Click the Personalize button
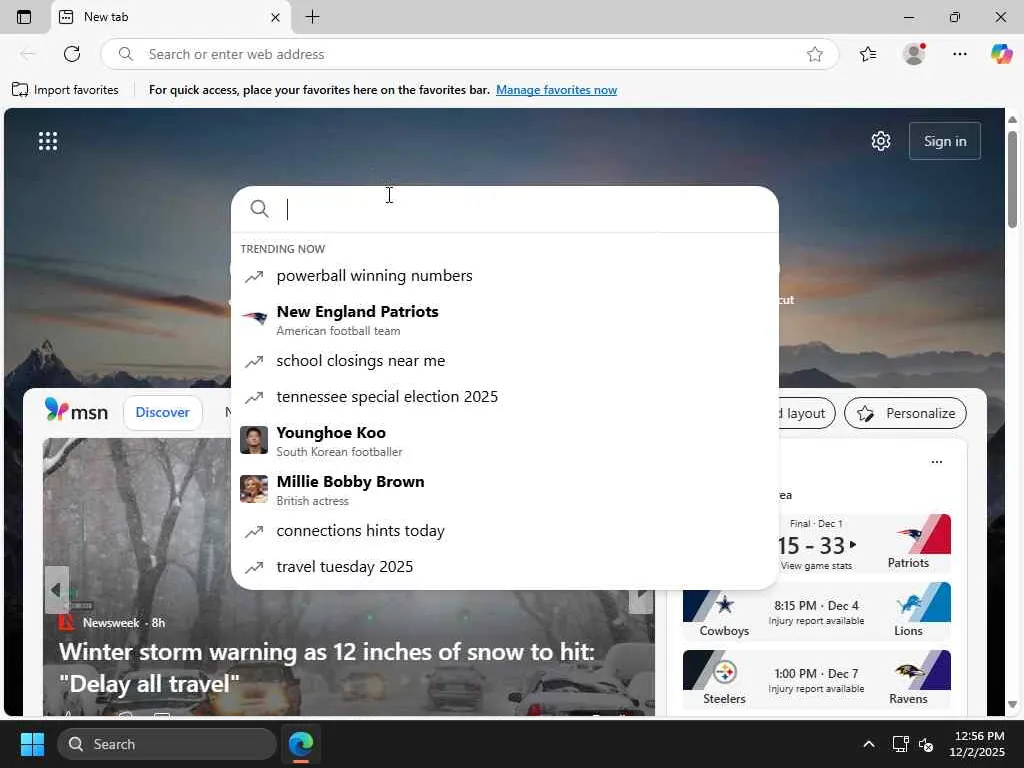The width and height of the screenshot is (1024, 768). pos(905,413)
